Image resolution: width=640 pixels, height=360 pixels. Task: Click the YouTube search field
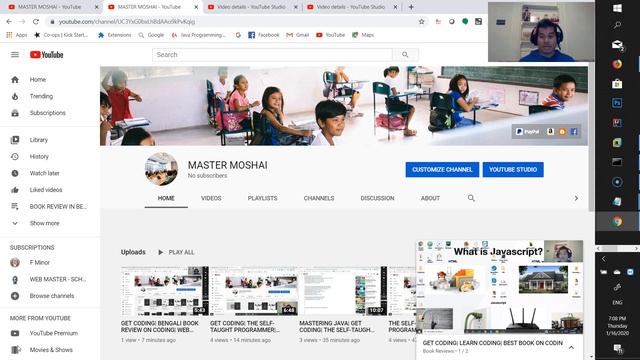272,55
